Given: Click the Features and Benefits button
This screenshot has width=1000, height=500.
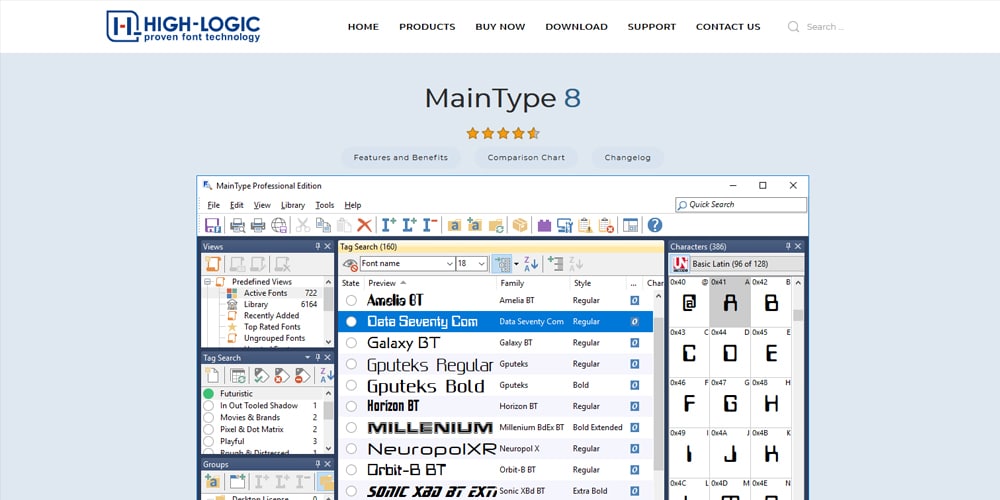Looking at the screenshot, I should coord(401,158).
